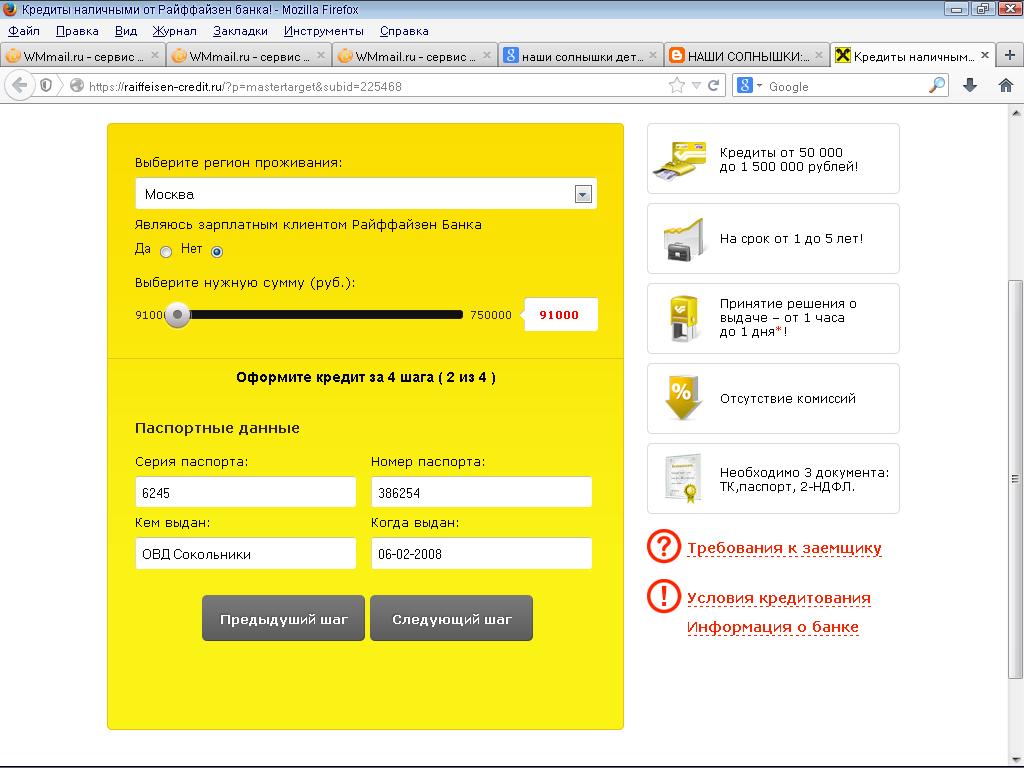The width and height of the screenshot is (1024, 768).
Task: Click the 'Следующий шаг' button
Action: point(451,618)
